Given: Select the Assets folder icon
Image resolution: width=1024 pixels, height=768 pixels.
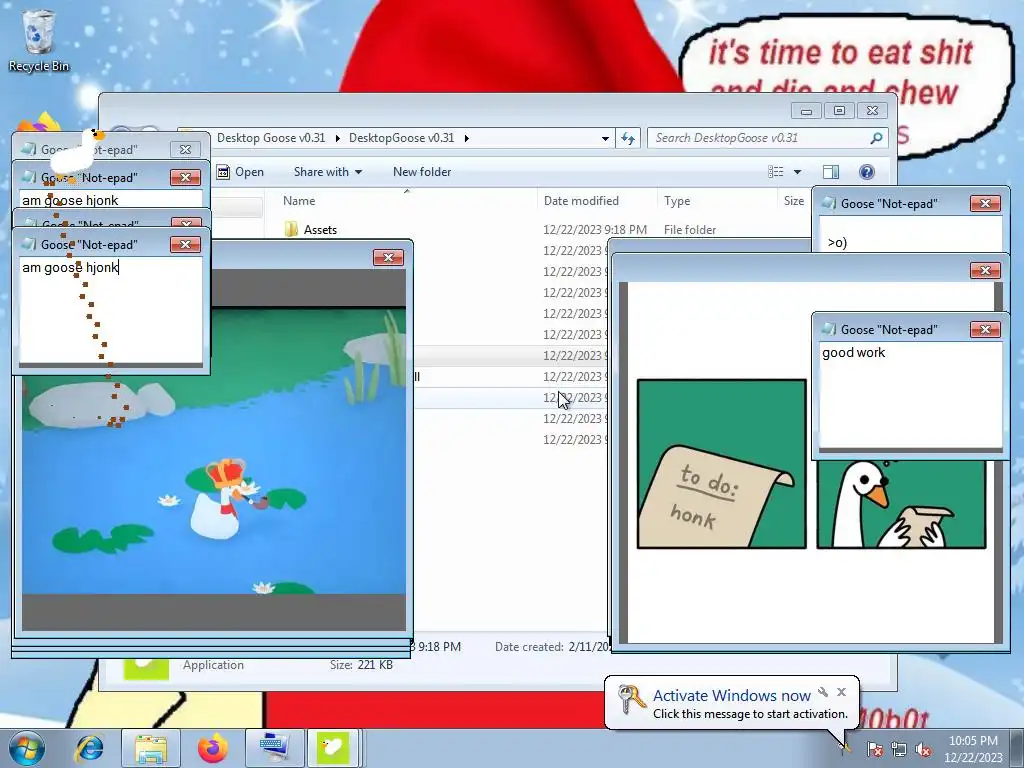Looking at the screenshot, I should [291, 229].
